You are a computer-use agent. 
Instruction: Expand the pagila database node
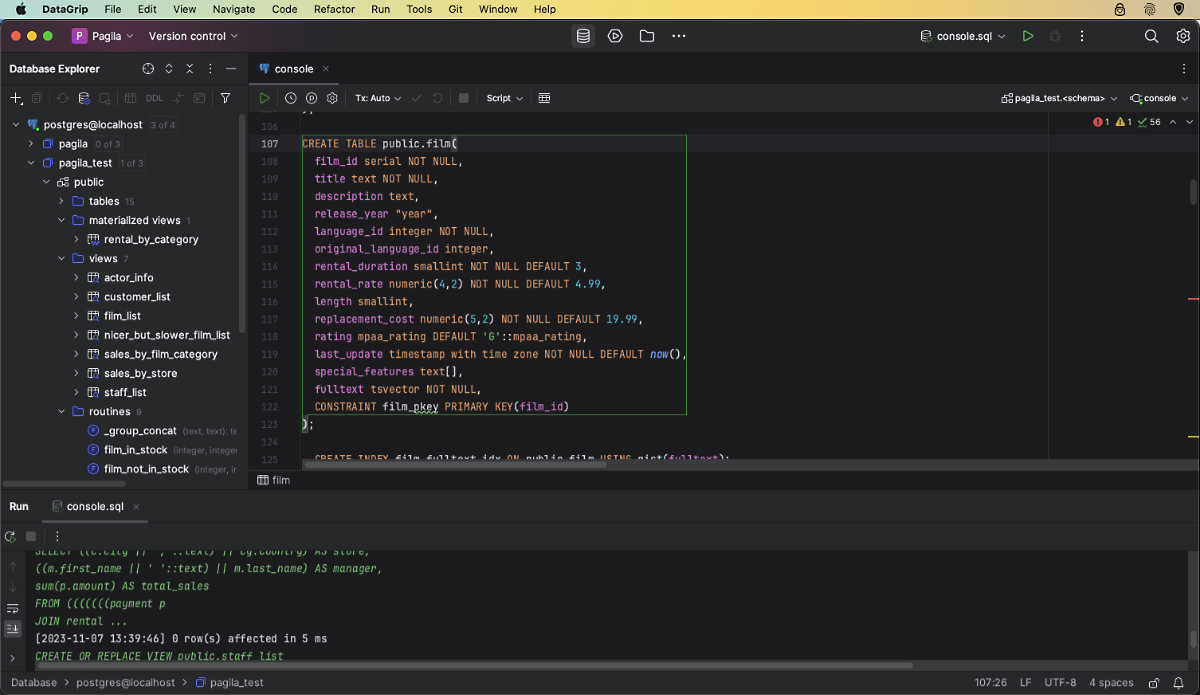(31, 144)
